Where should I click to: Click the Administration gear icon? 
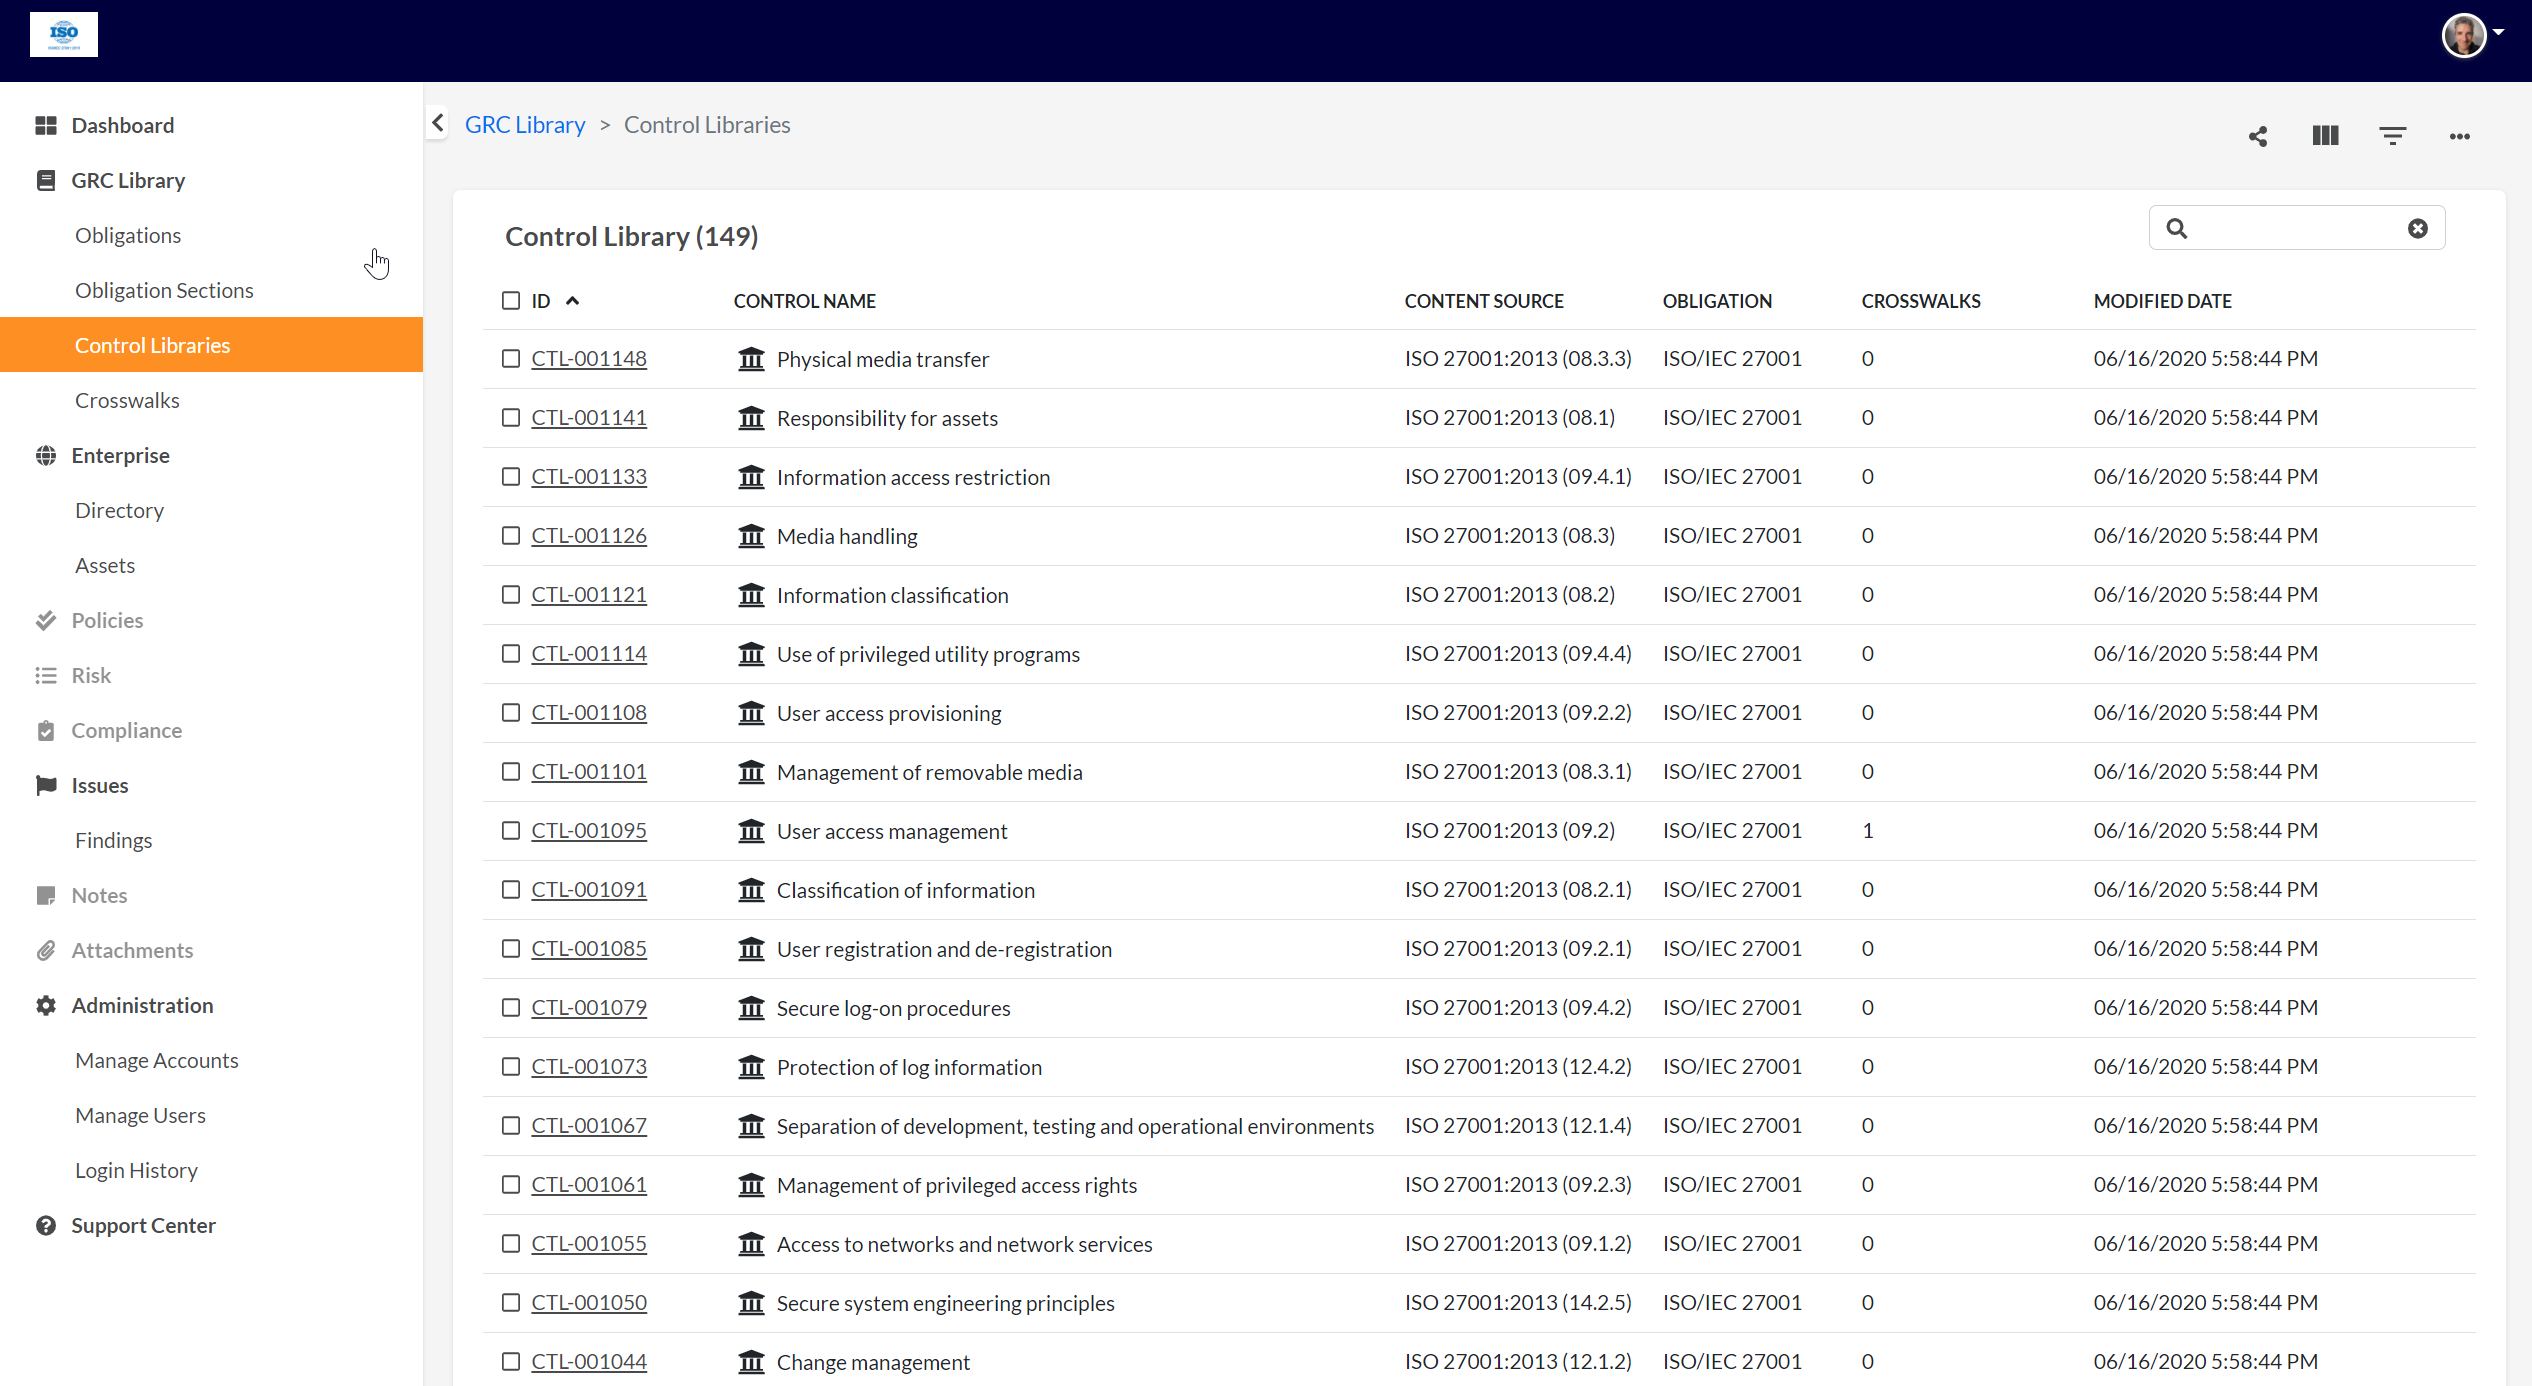coord(46,1005)
